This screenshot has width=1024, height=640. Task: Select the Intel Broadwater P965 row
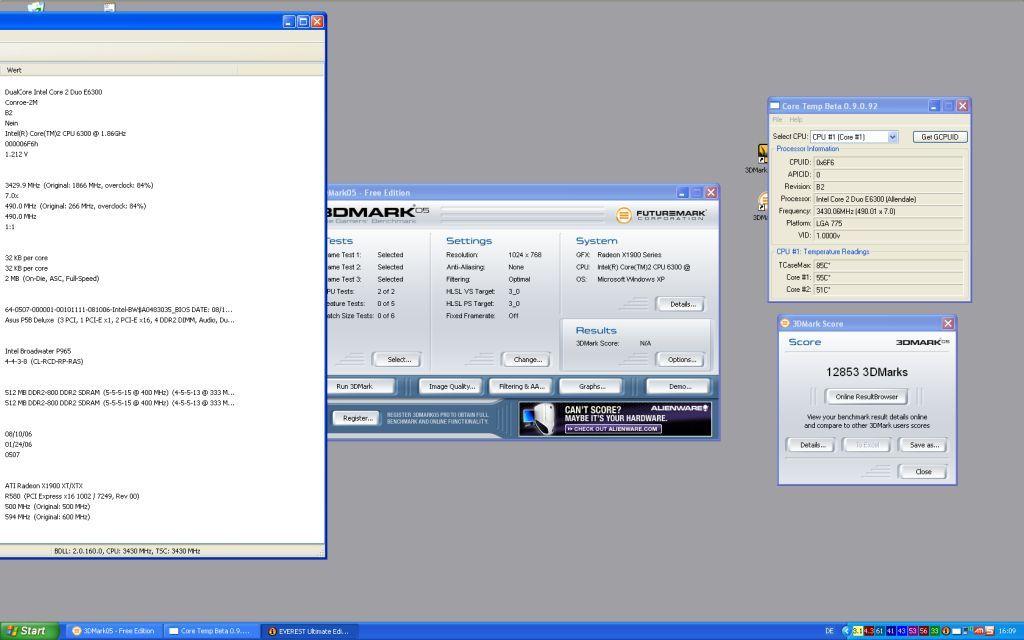tap(38, 351)
